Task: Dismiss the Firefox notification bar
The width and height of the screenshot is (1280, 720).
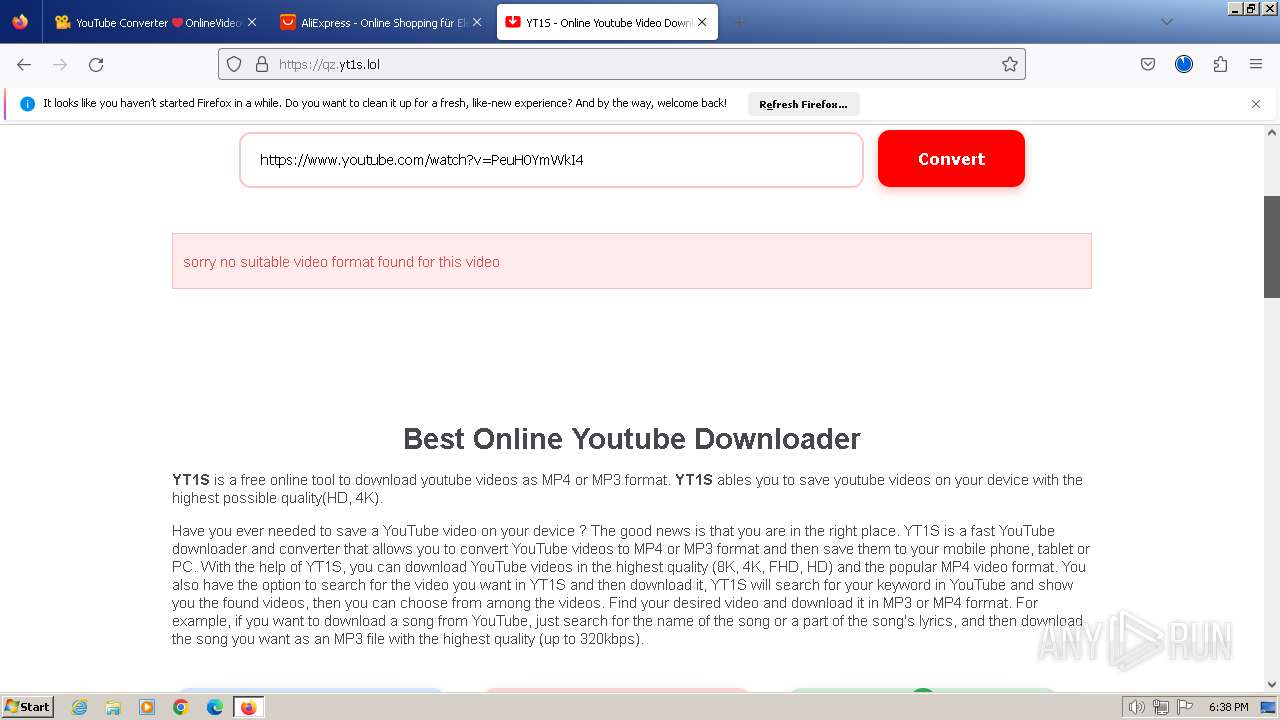Action: [x=1256, y=104]
